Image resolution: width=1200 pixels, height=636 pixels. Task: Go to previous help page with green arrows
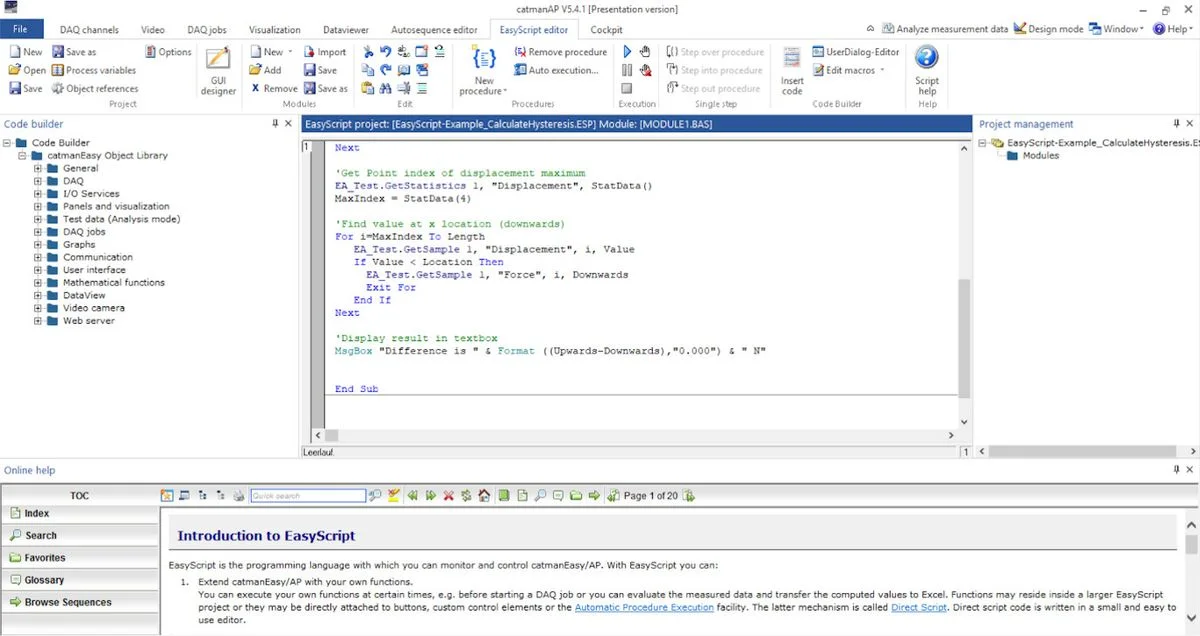[412, 495]
